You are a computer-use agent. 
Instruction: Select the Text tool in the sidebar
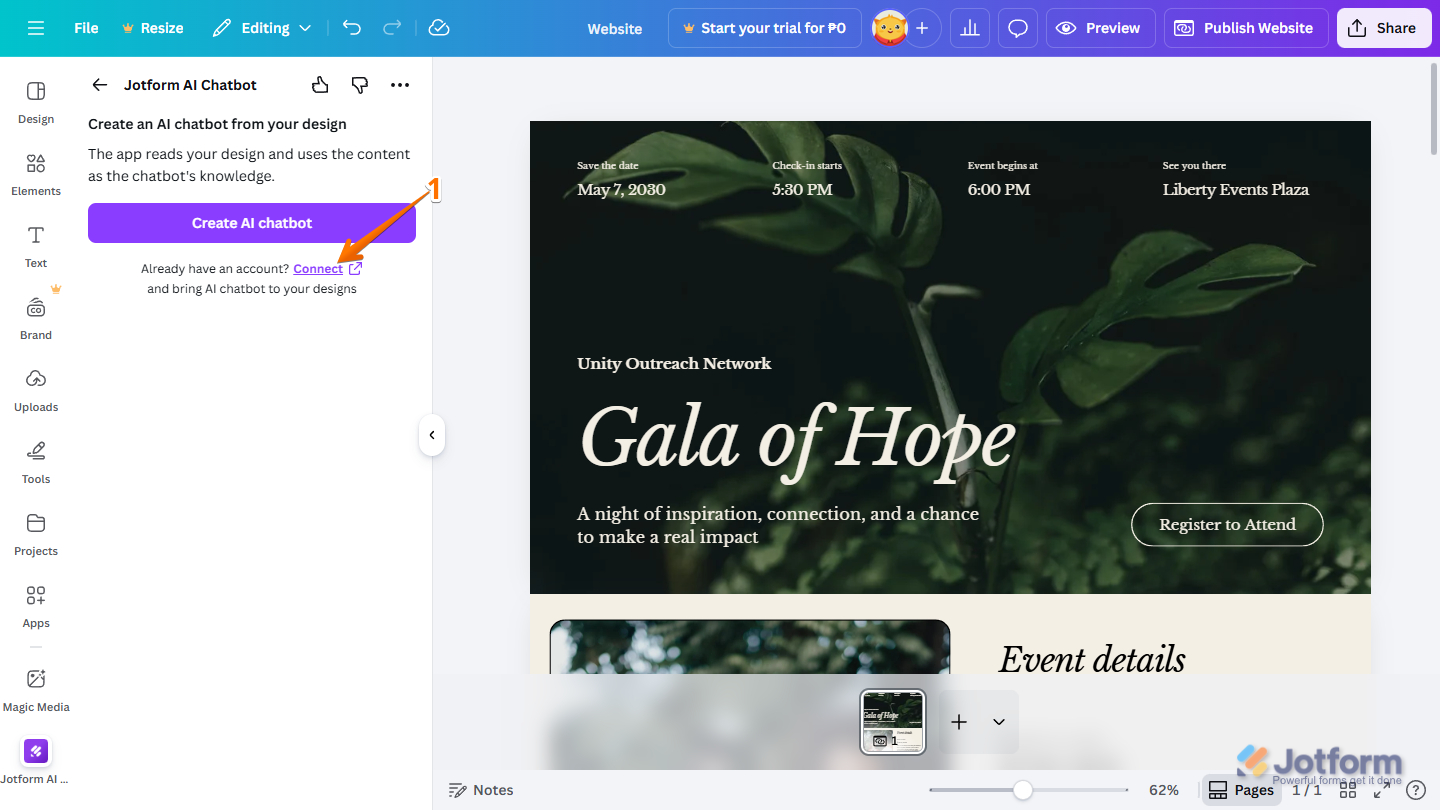click(35, 245)
